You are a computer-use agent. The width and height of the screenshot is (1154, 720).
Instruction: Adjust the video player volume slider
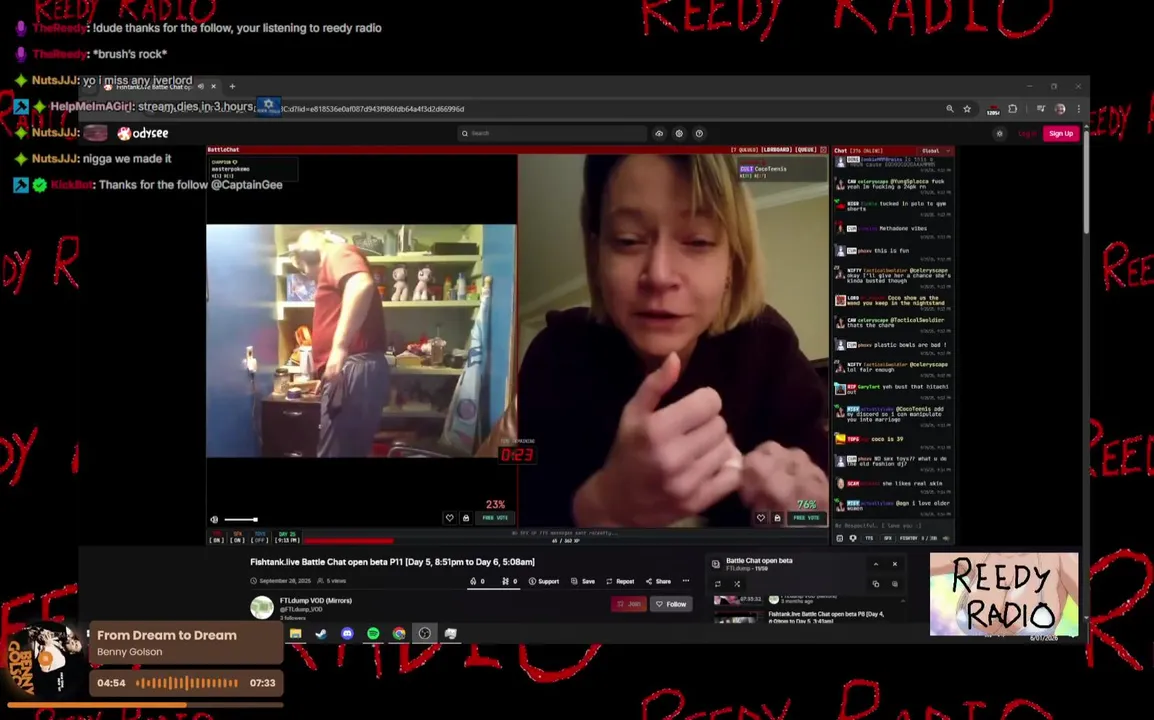click(x=241, y=519)
